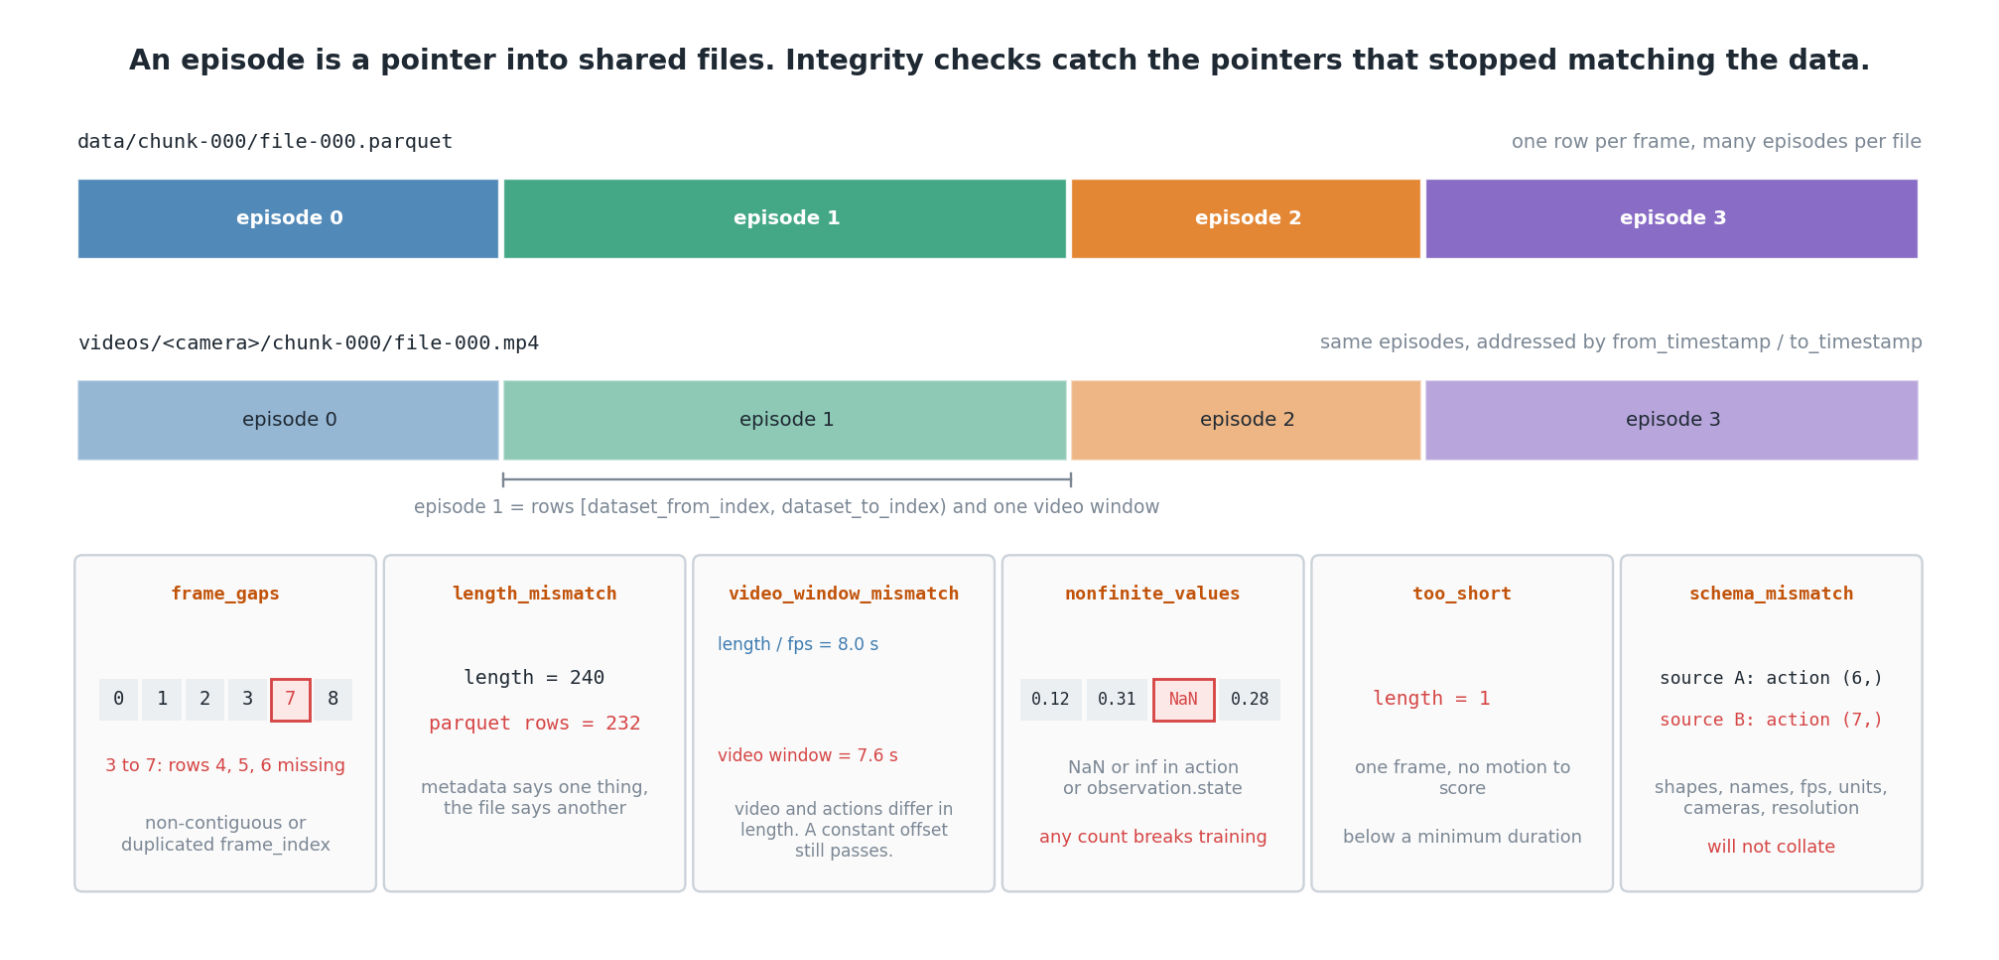Click the red highlighted frame cell 7
The height and width of the screenshot is (960, 1999).
point(290,699)
